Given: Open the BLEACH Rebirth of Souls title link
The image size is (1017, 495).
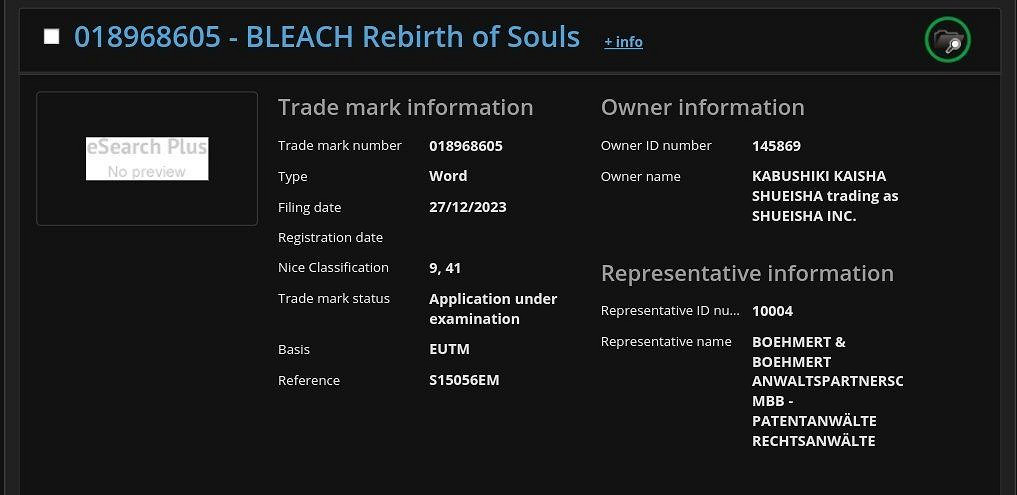Looking at the screenshot, I should (327, 37).
